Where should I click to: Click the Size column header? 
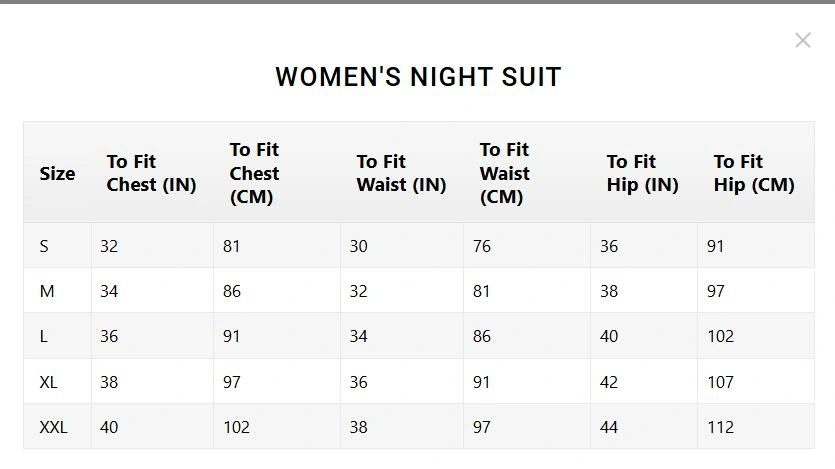pyautogui.click(x=57, y=173)
